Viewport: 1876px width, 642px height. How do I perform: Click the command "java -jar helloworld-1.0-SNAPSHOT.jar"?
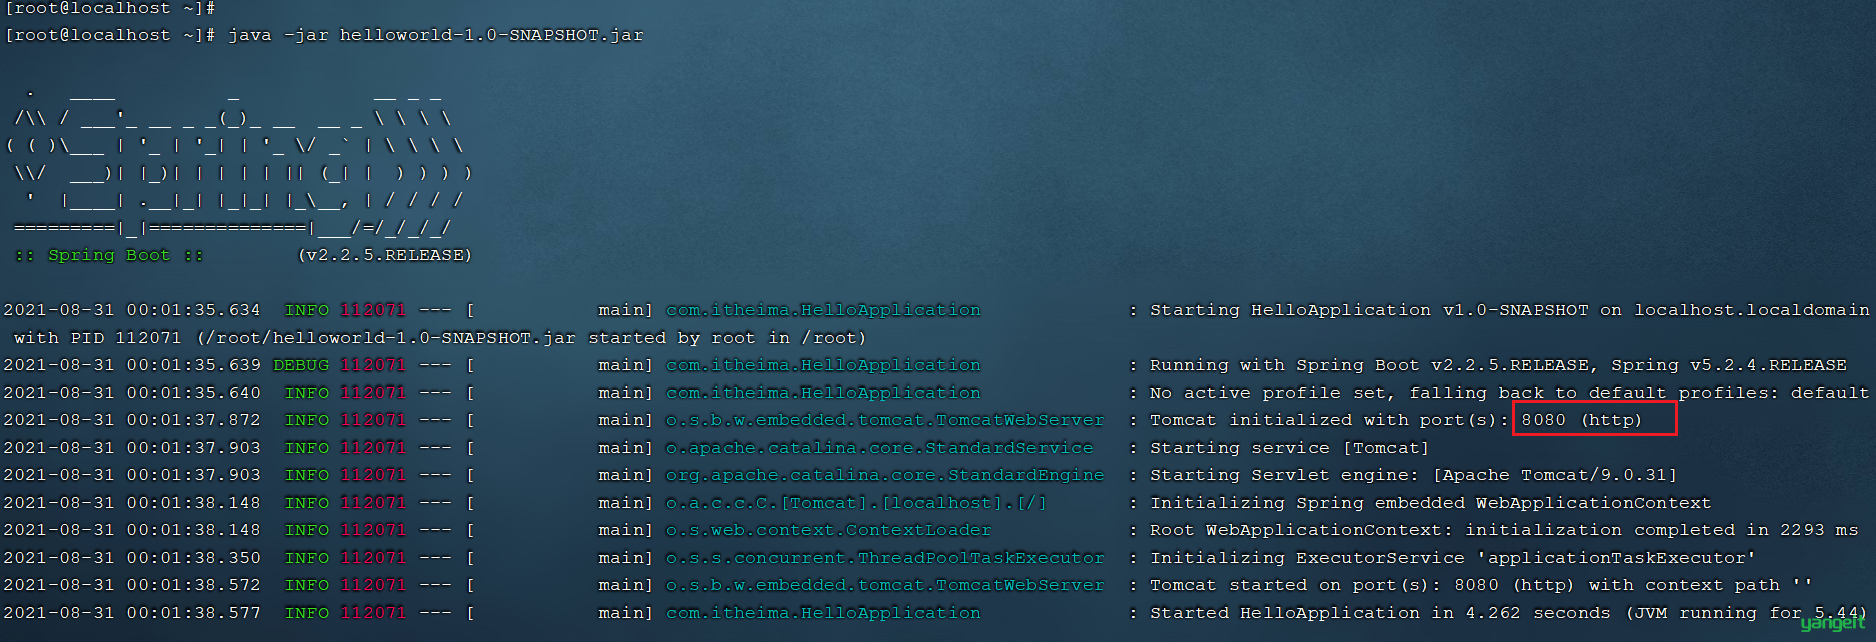435,35
